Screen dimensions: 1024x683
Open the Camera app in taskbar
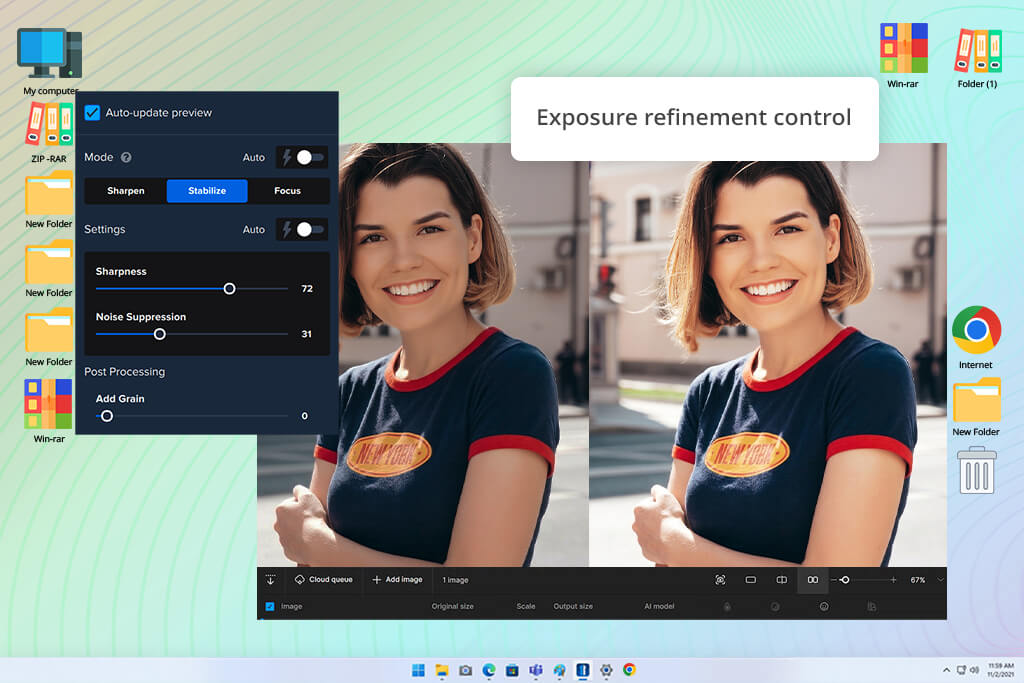pos(466,670)
